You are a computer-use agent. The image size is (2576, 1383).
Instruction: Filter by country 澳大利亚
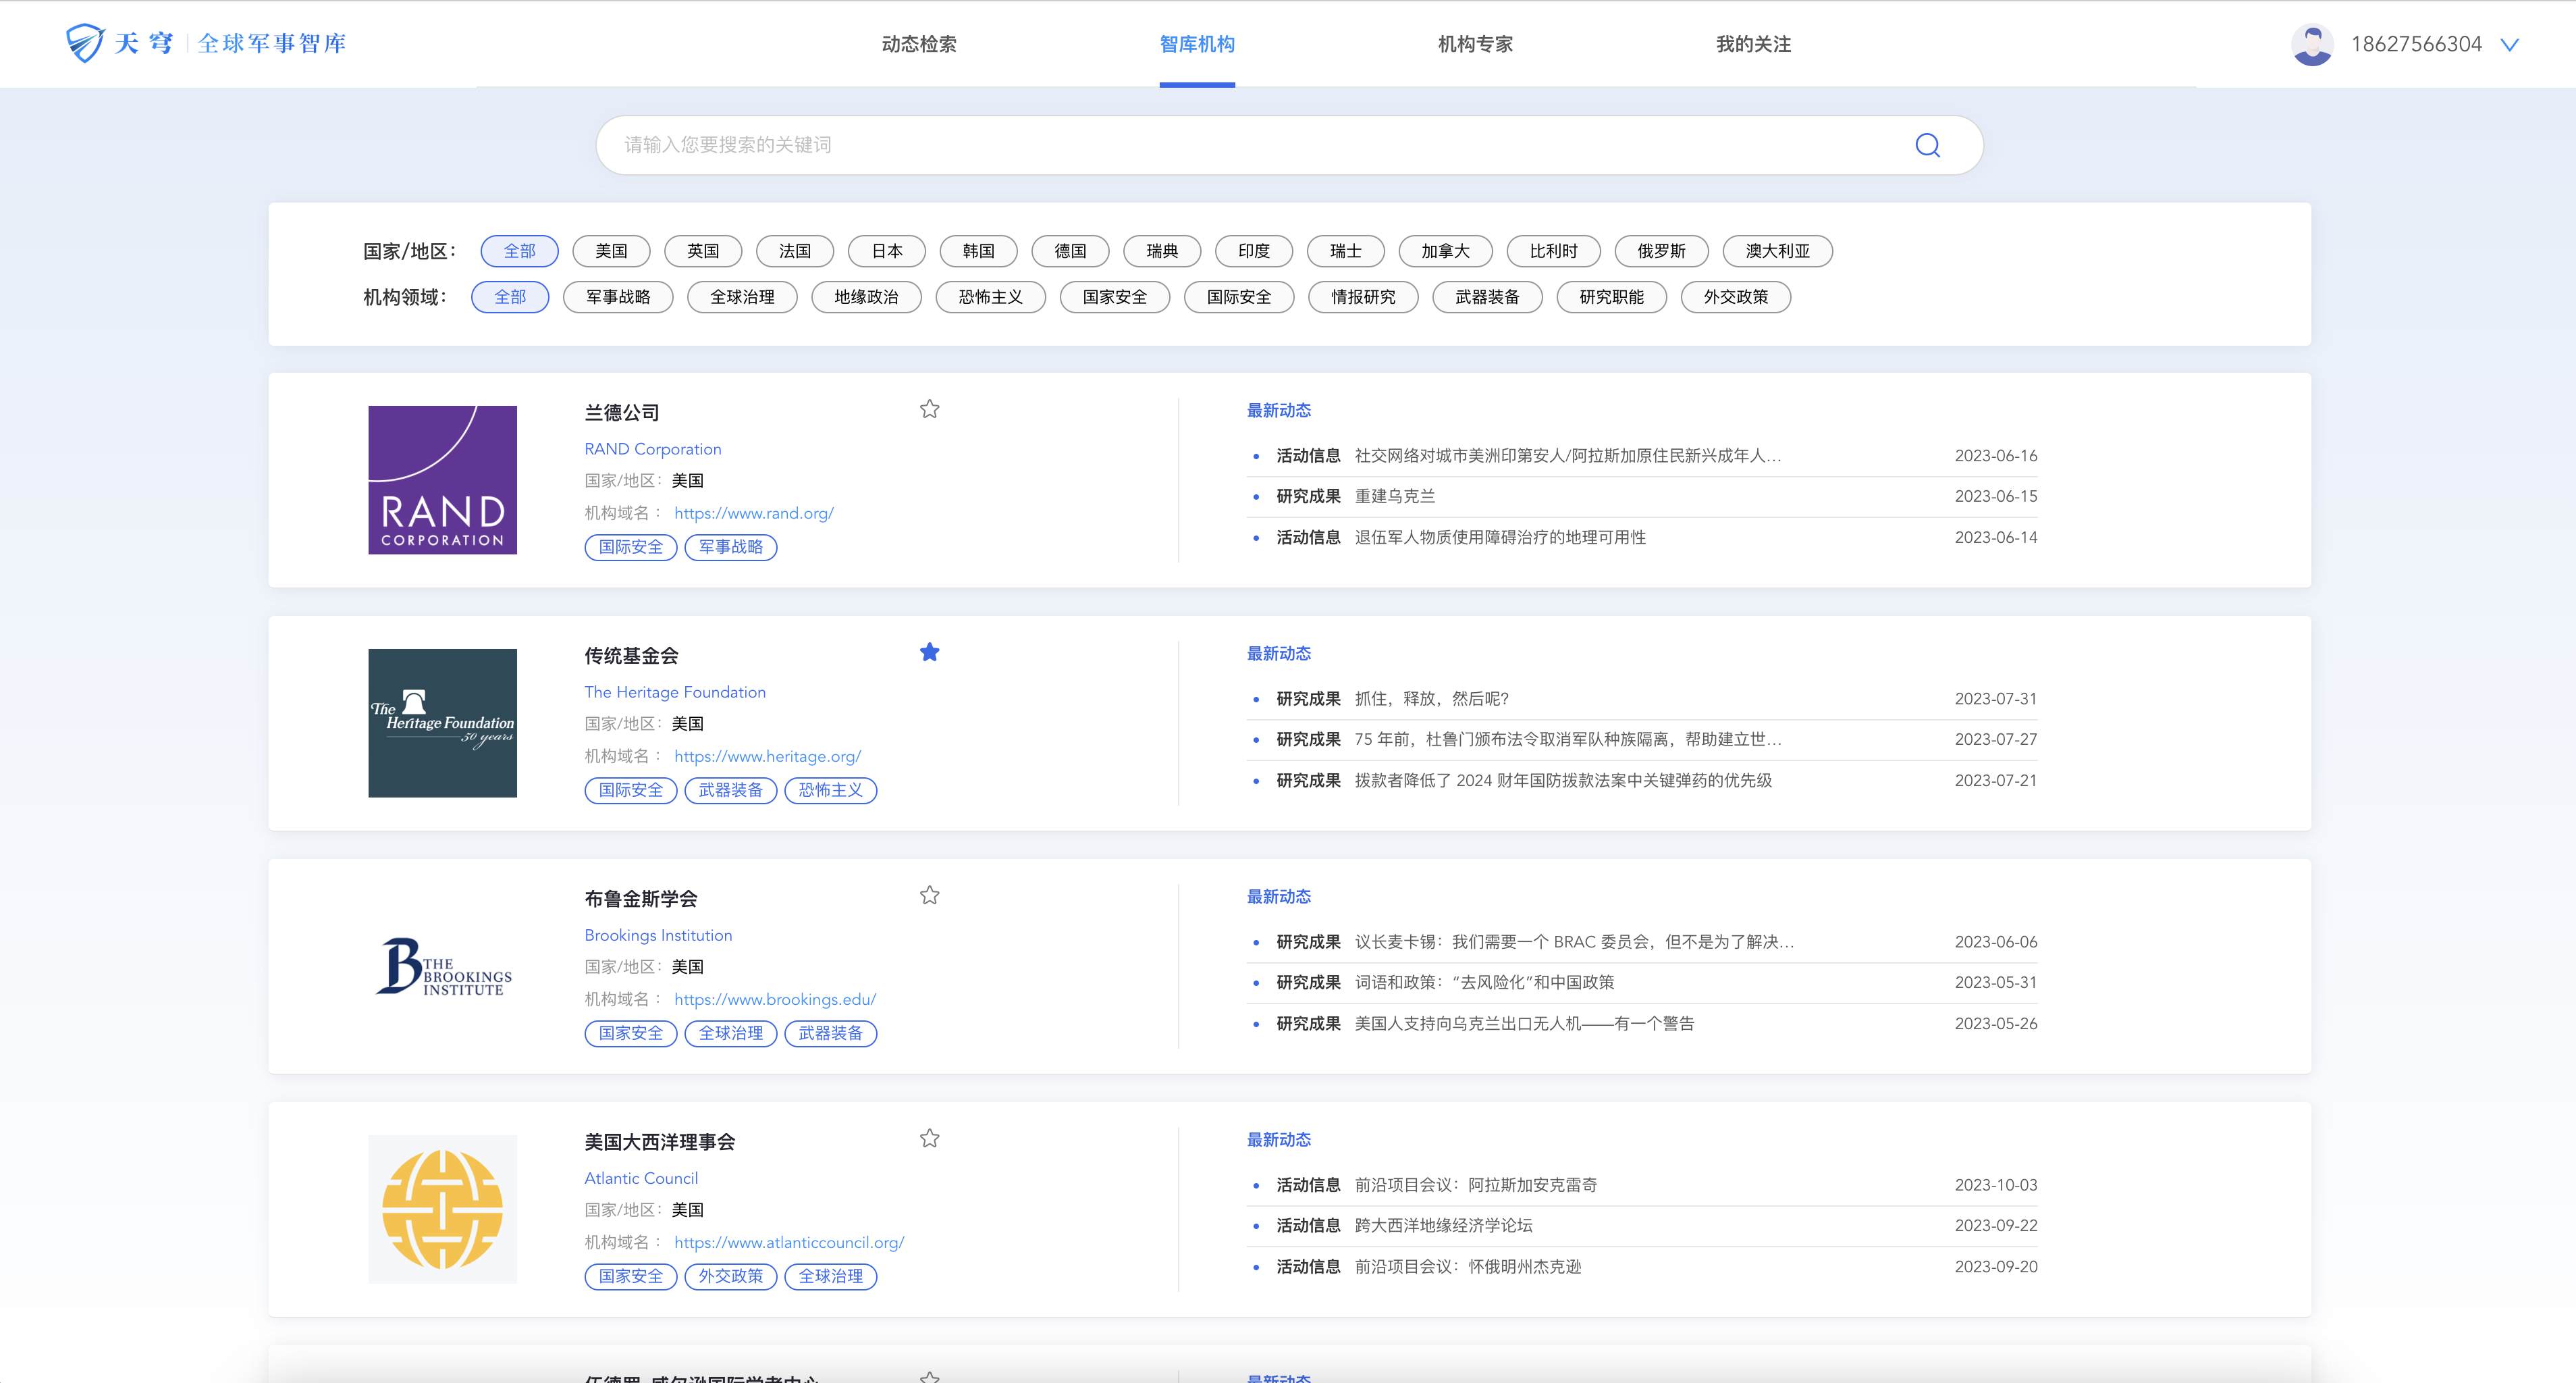pyautogui.click(x=1778, y=251)
